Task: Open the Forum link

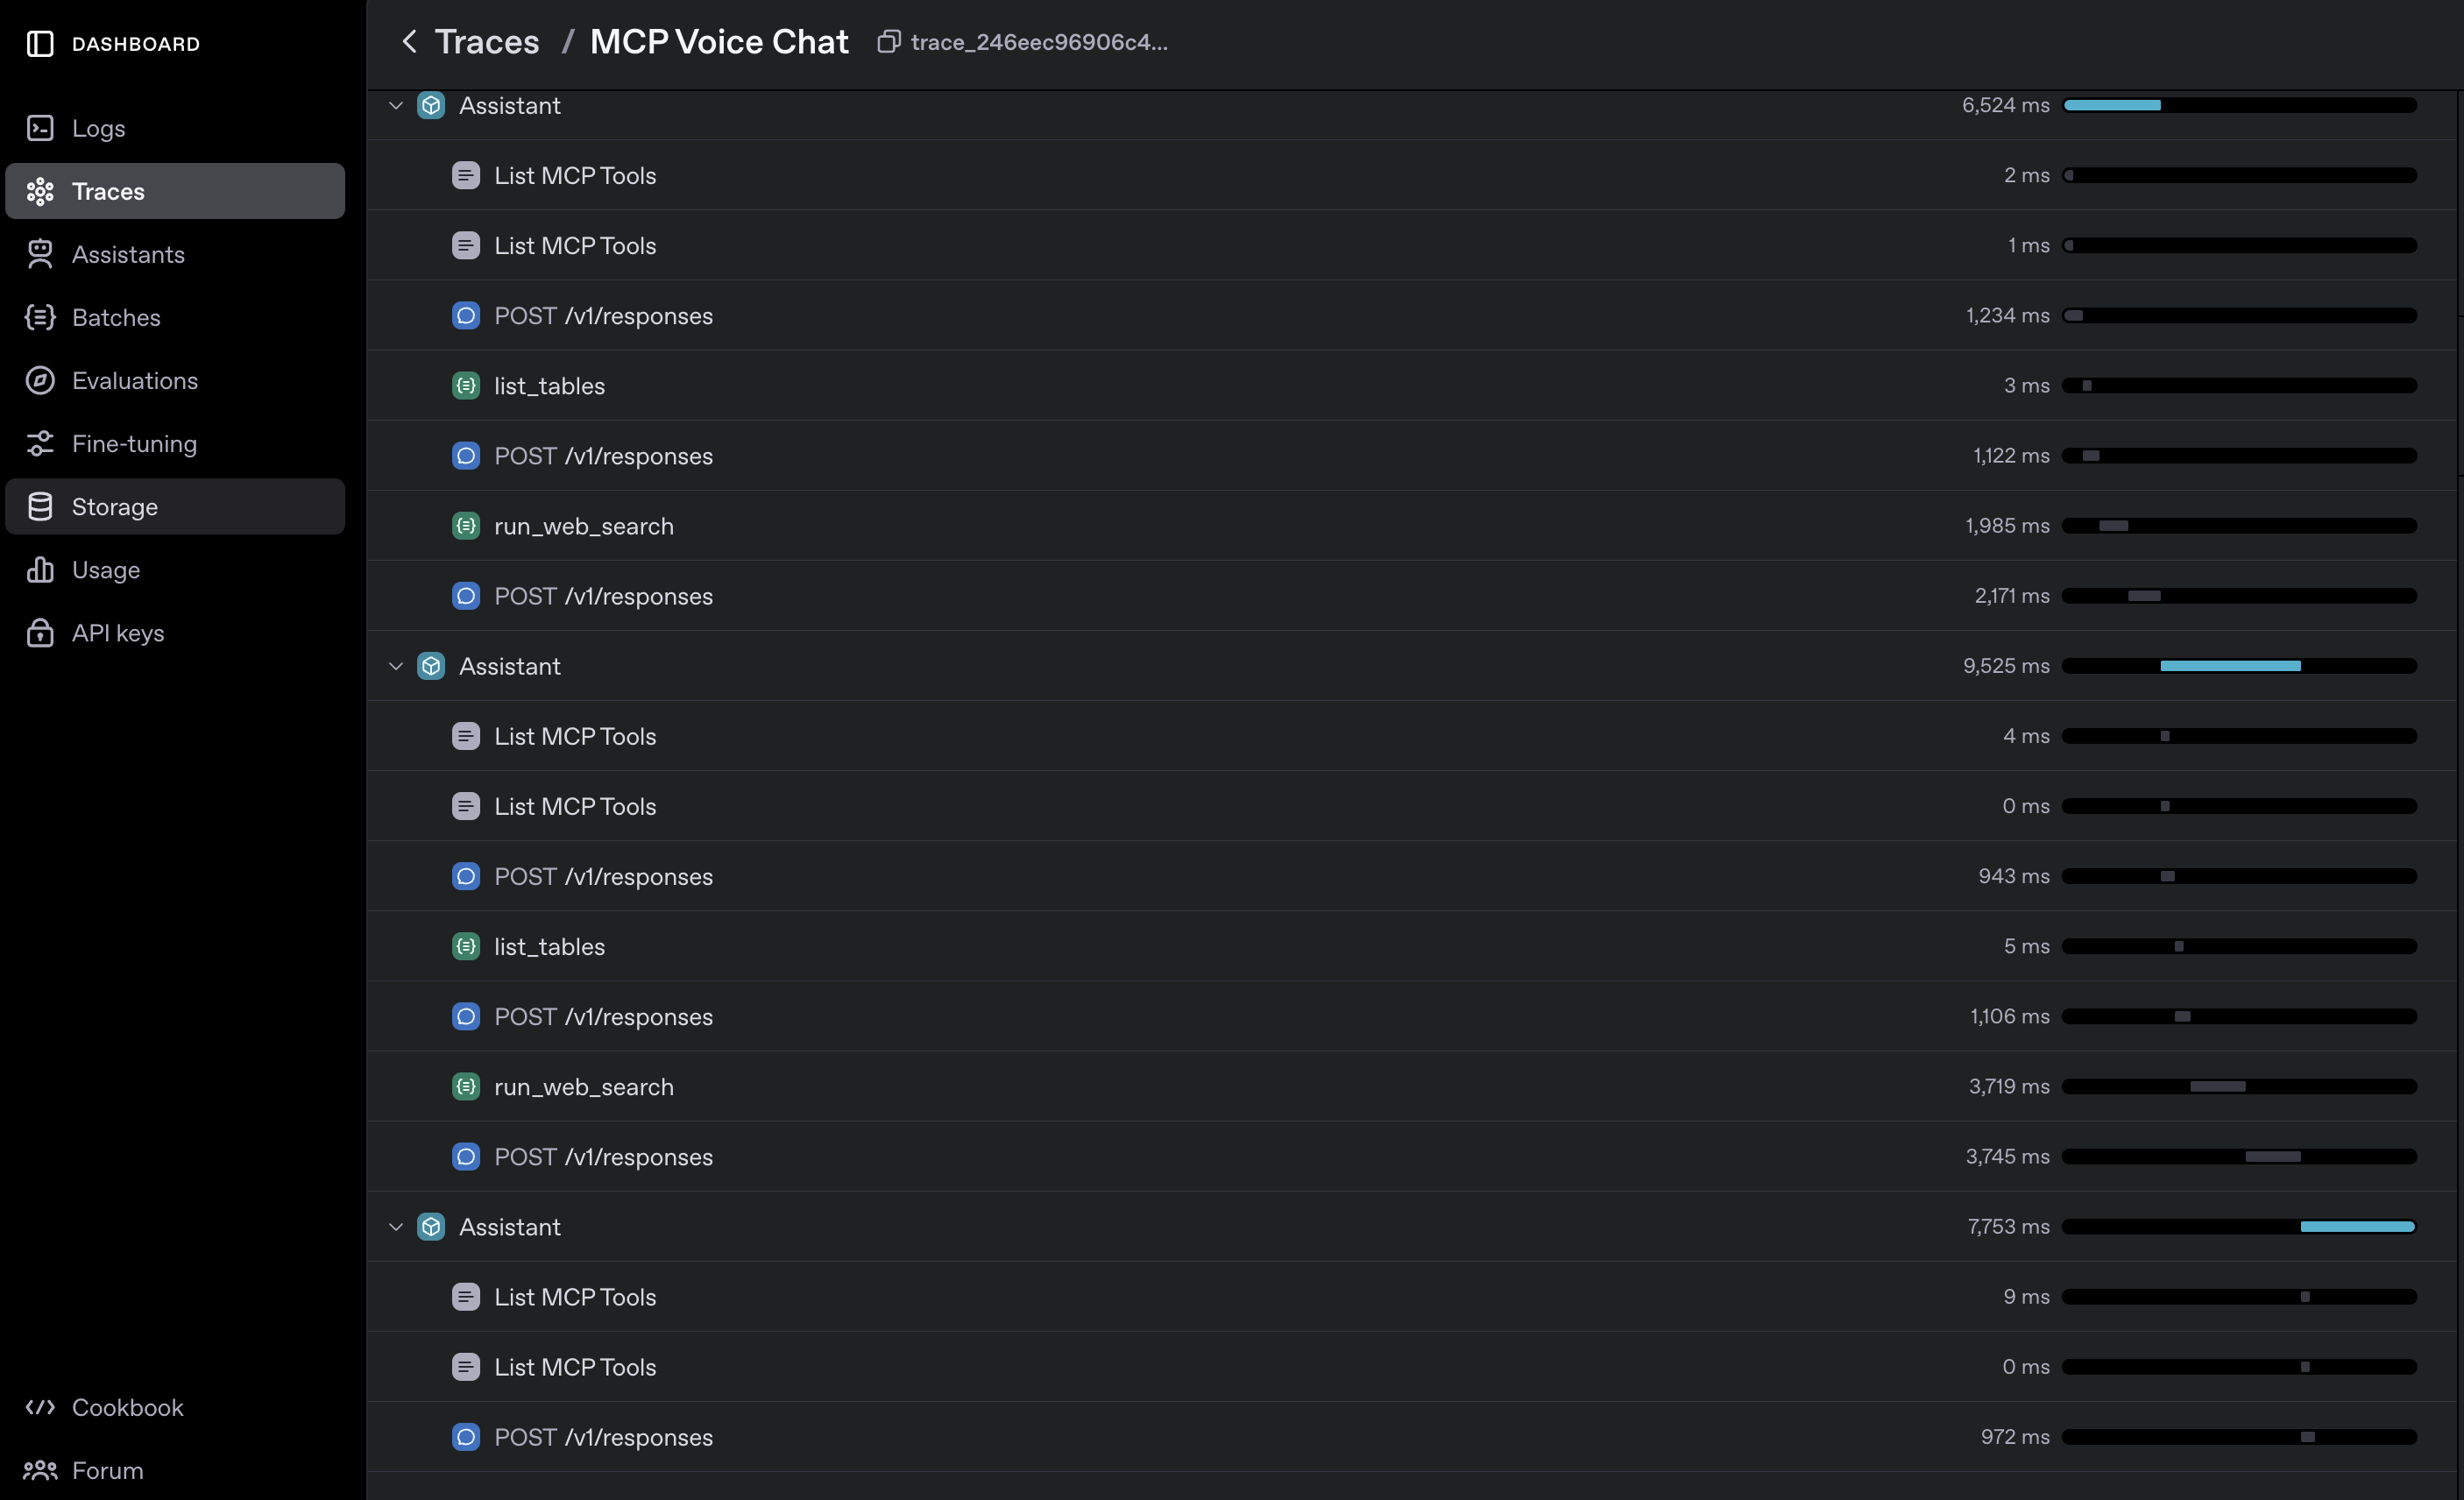Action: pyautogui.click(x=107, y=1470)
